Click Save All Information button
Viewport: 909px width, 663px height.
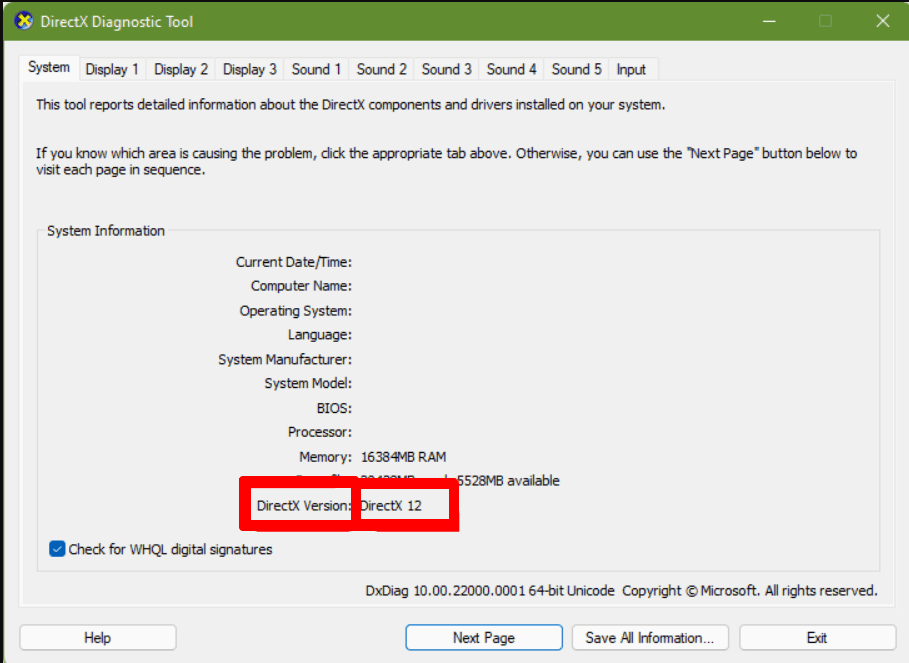click(x=649, y=638)
